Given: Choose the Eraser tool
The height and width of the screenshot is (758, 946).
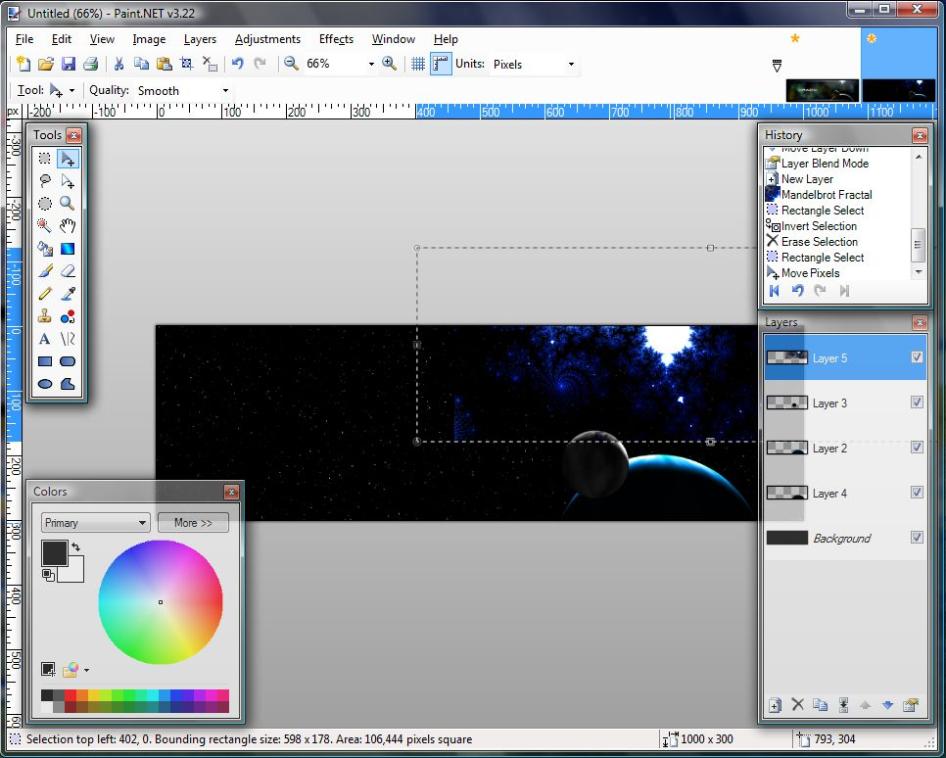Looking at the screenshot, I should [x=68, y=271].
